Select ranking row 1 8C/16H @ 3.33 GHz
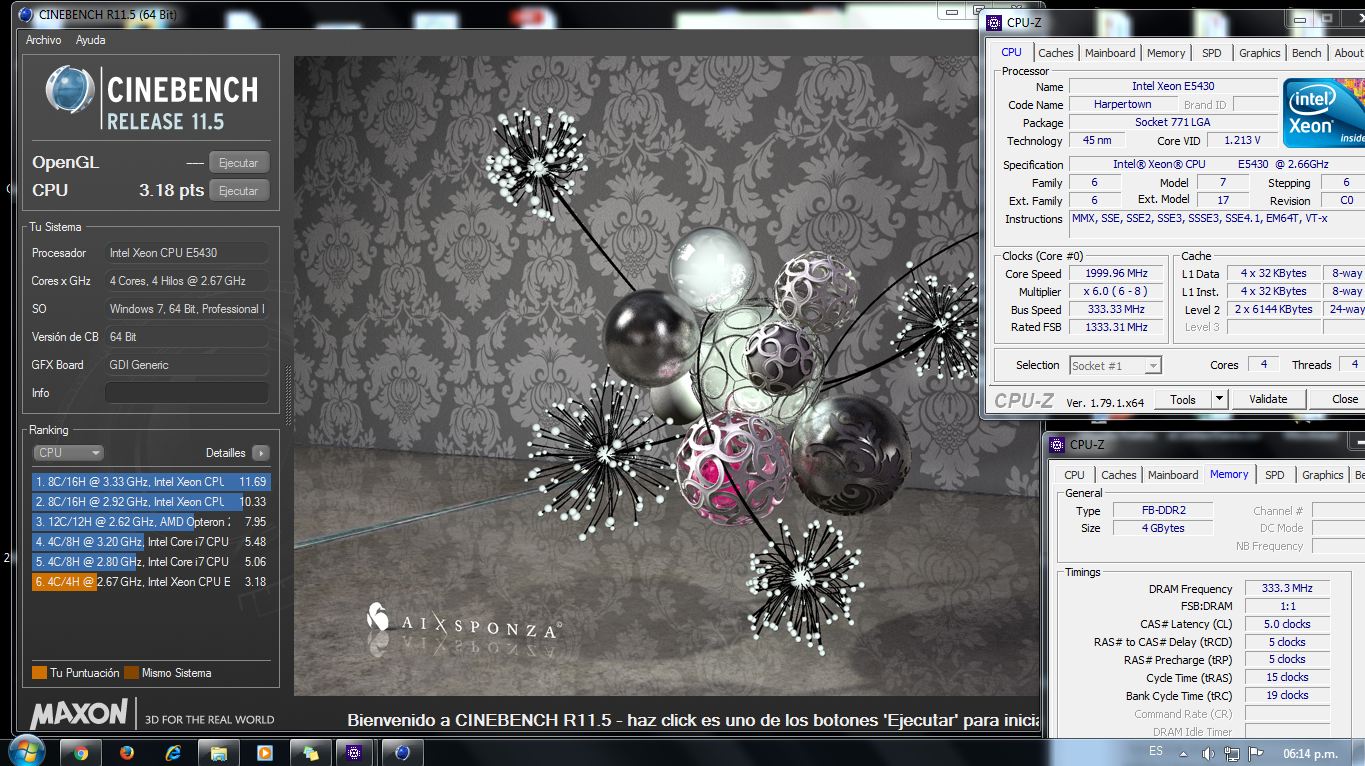1365x766 pixels. 151,482
